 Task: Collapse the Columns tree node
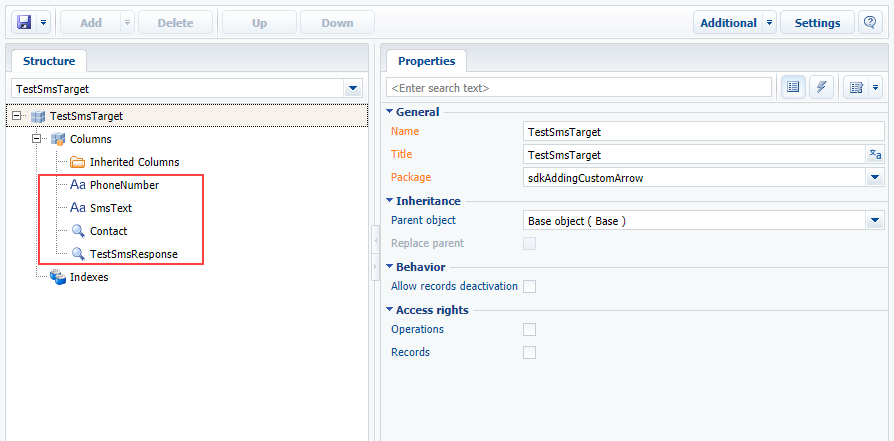coord(36,139)
